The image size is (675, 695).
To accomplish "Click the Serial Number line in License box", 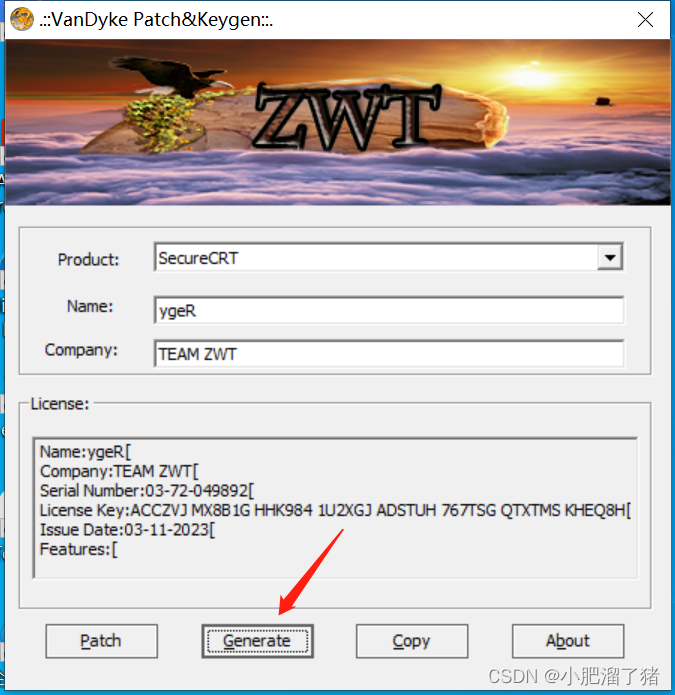I will 147,491.
